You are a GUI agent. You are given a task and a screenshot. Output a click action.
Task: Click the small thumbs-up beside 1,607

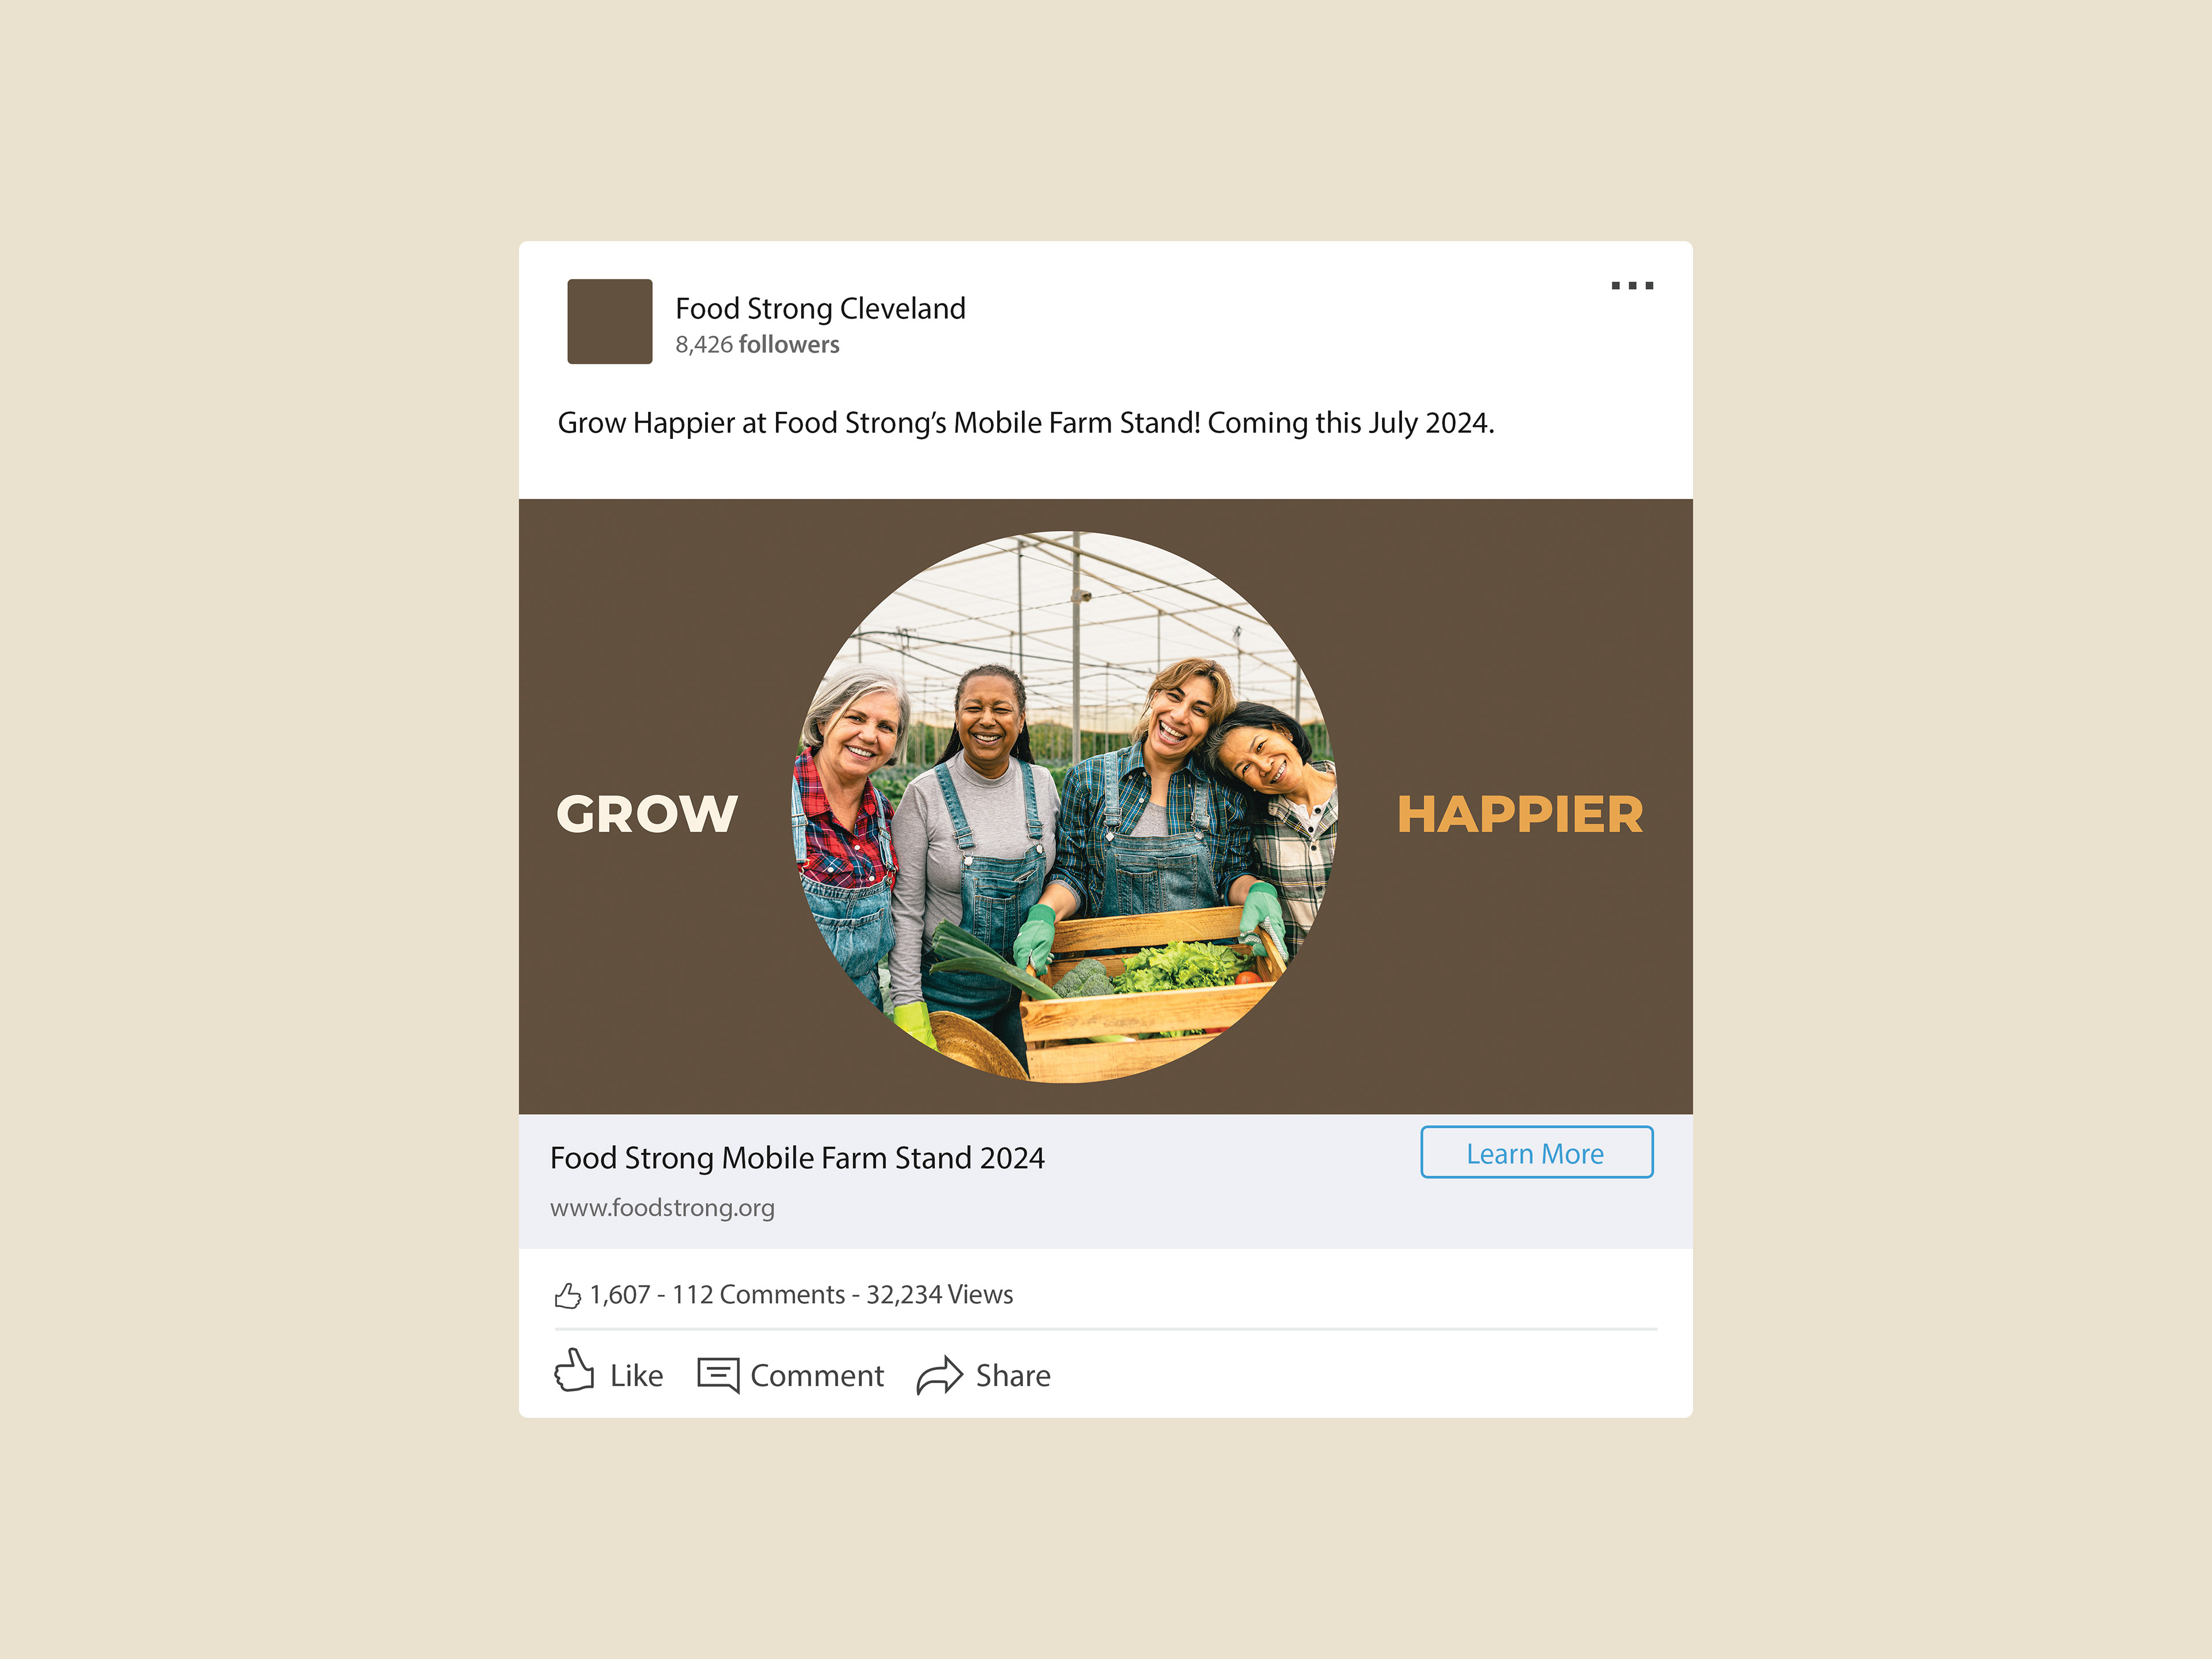[x=568, y=1296]
